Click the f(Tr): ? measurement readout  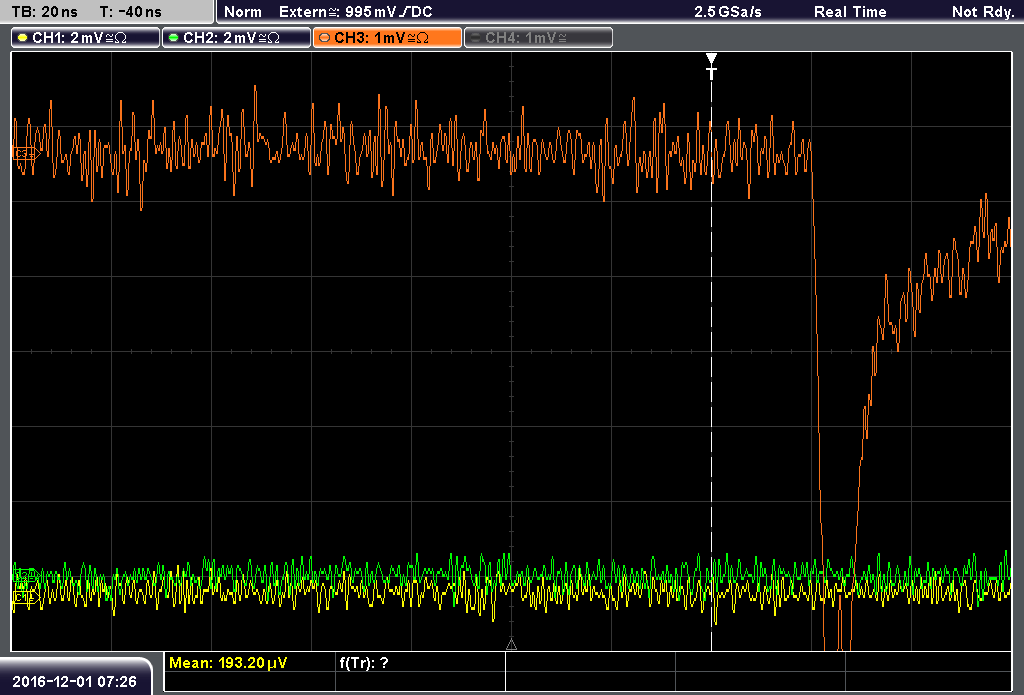pyautogui.click(x=364, y=663)
